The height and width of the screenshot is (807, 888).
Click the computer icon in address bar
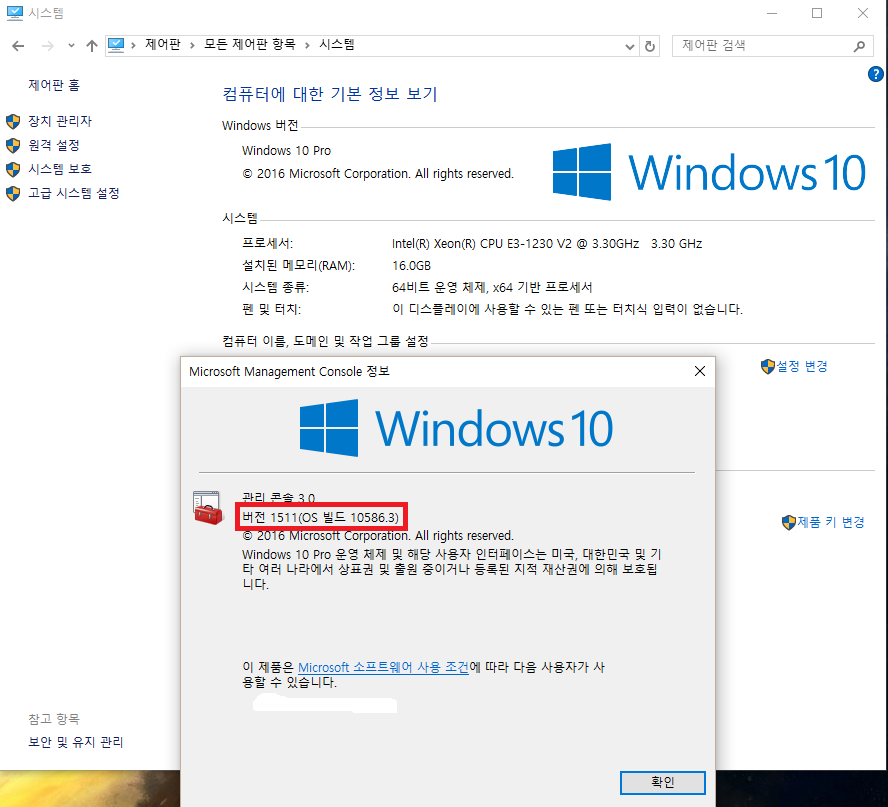click(116, 45)
